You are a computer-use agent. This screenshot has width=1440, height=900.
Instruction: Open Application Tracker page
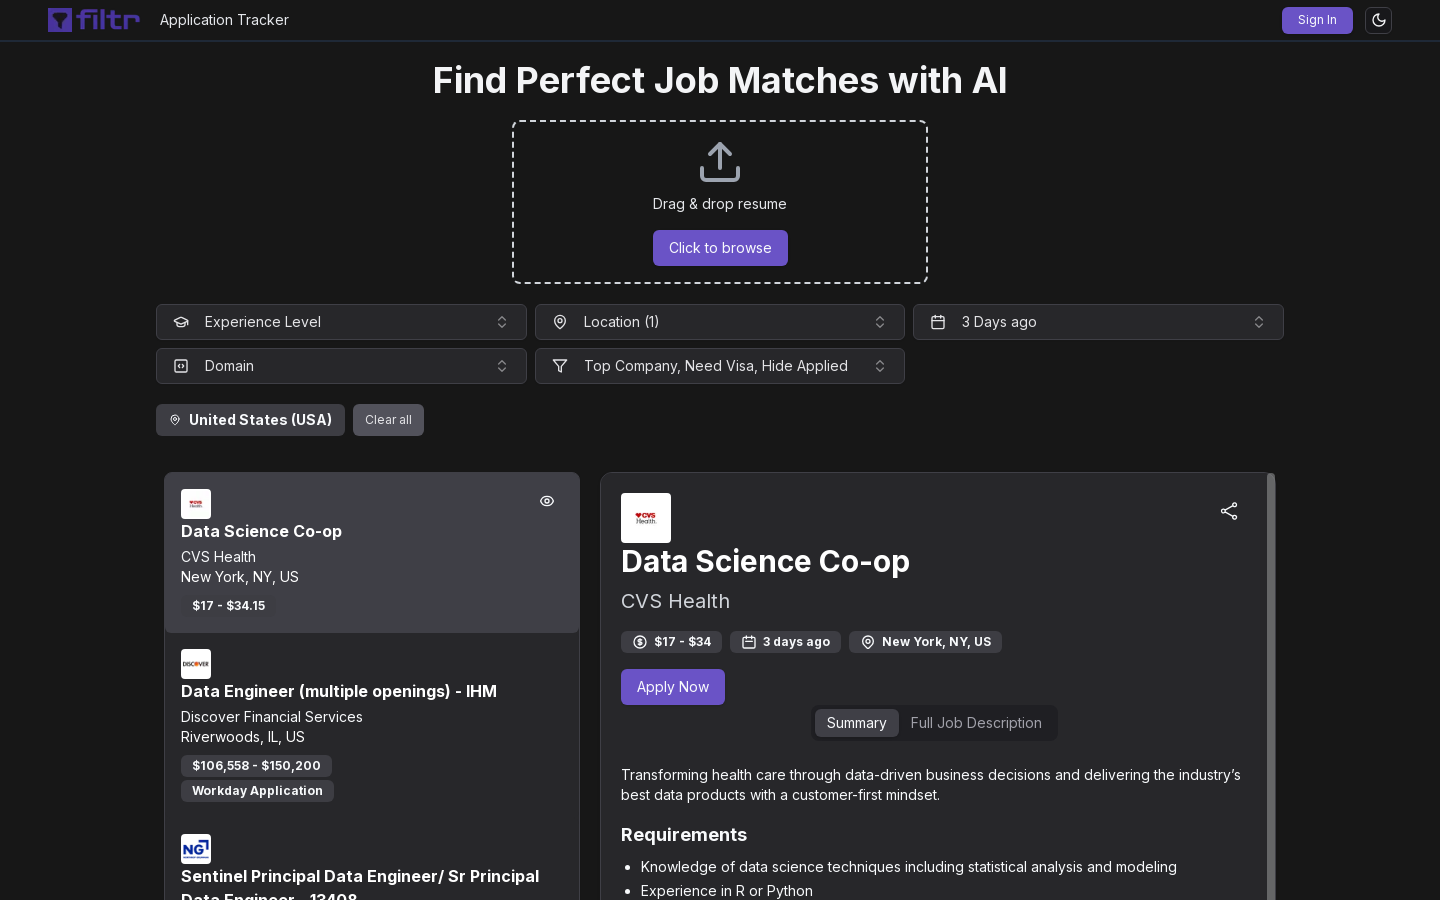tap(224, 20)
